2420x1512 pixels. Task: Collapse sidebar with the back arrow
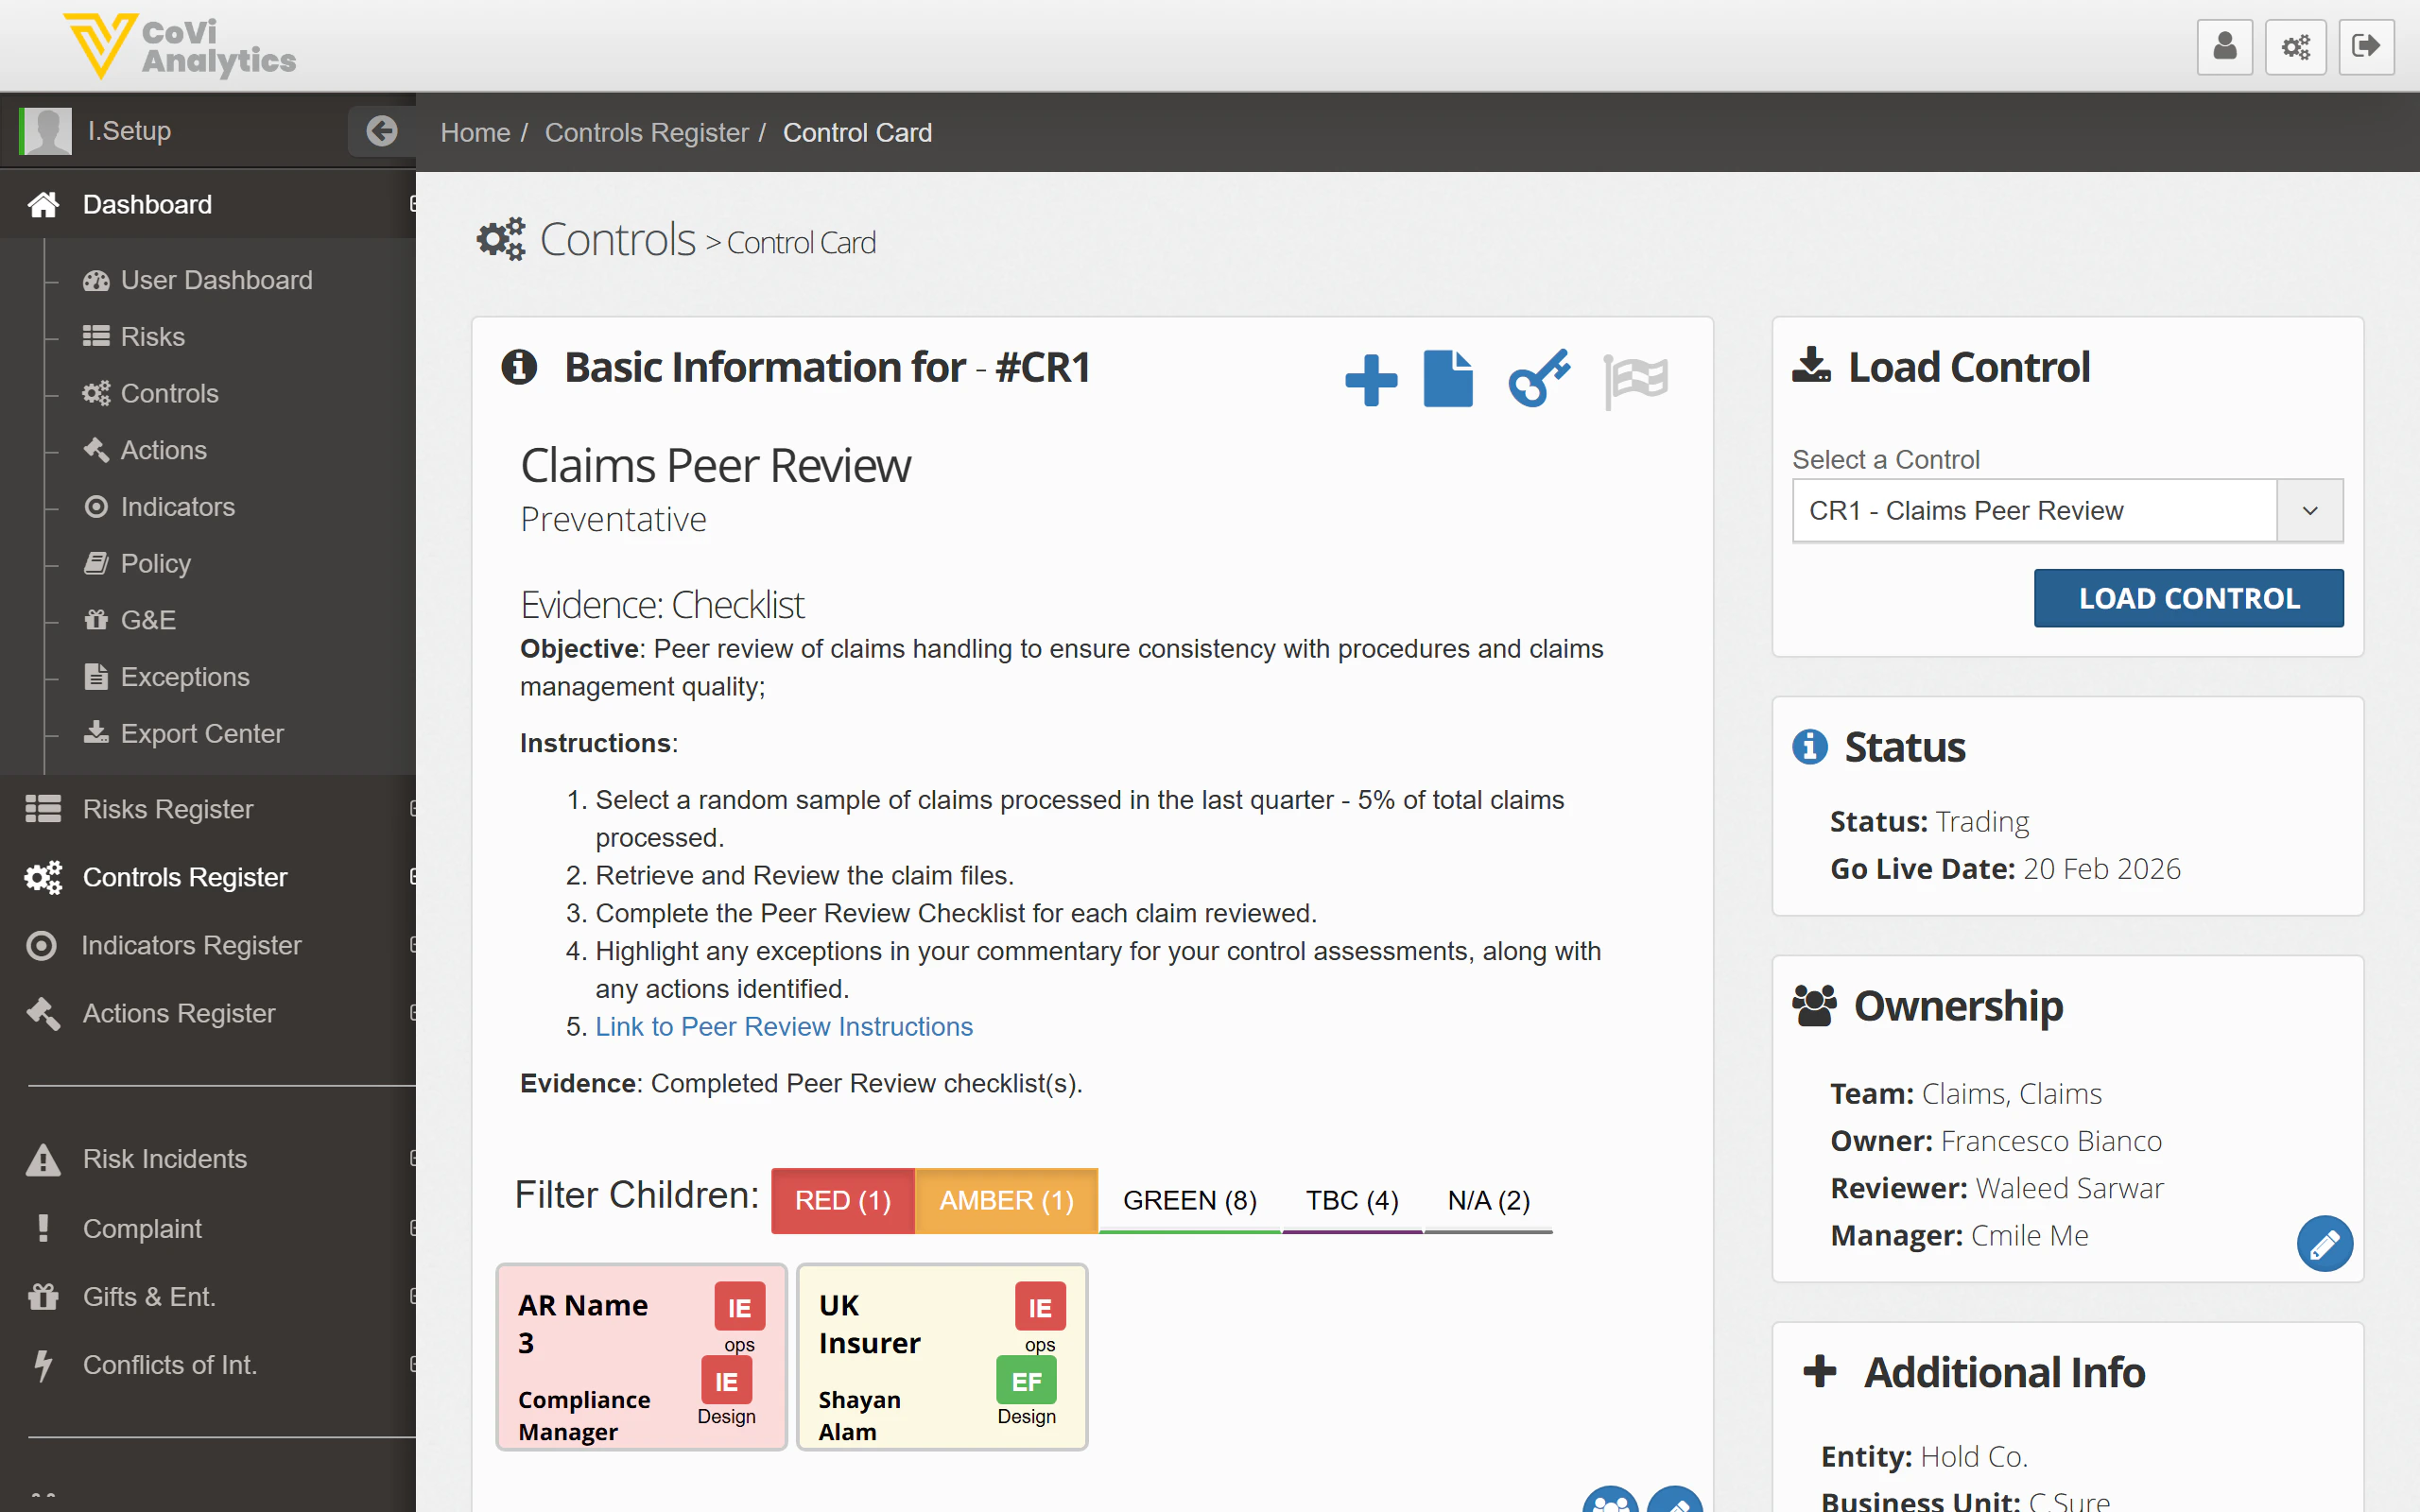pyautogui.click(x=381, y=131)
